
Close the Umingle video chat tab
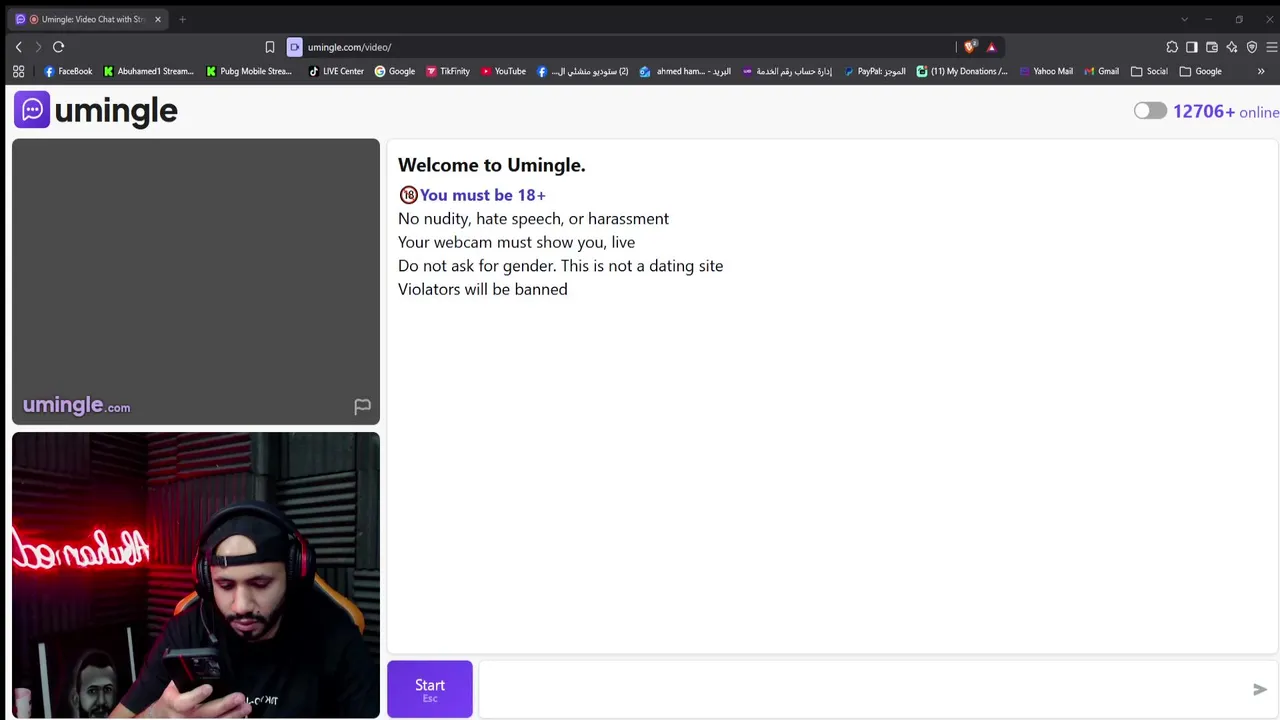[157, 19]
